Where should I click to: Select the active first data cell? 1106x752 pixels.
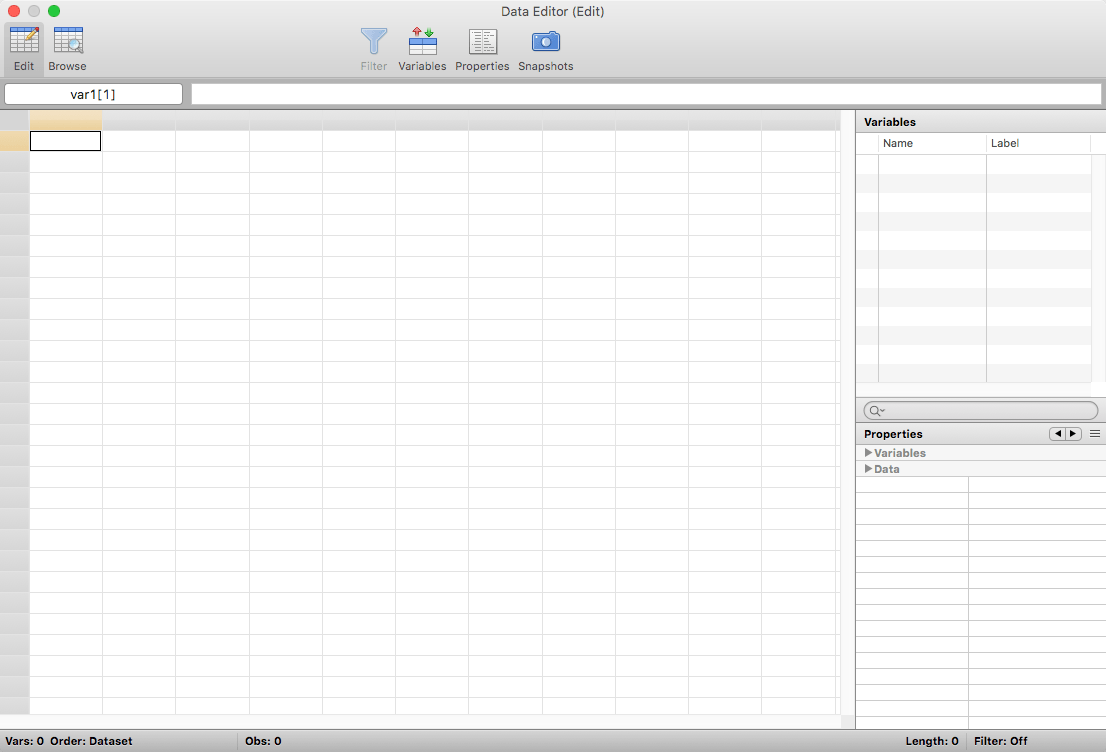pyautogui.click(x=66, y=141)
